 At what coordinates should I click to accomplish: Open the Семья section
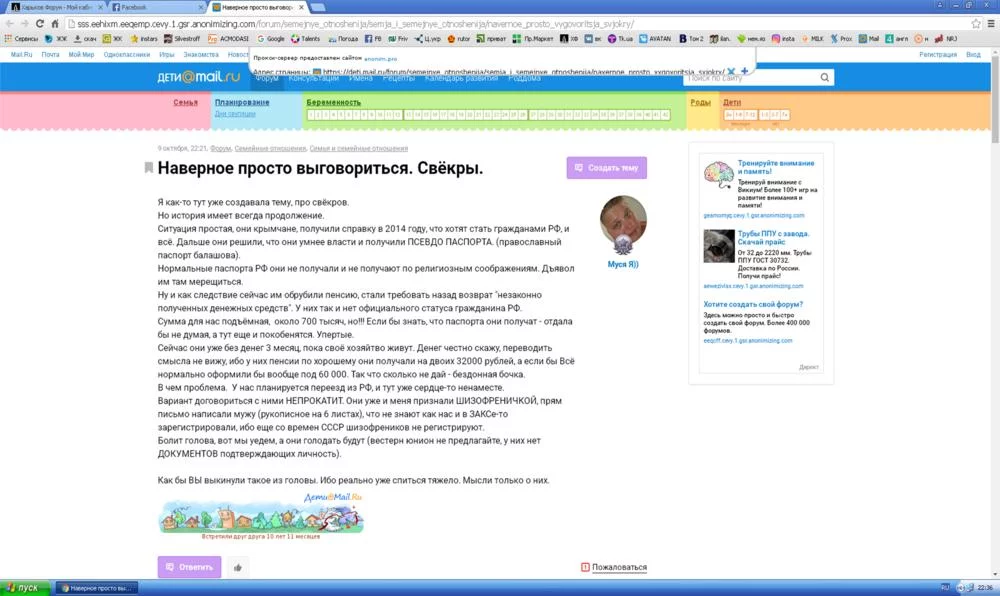click(x=186, y=102)
